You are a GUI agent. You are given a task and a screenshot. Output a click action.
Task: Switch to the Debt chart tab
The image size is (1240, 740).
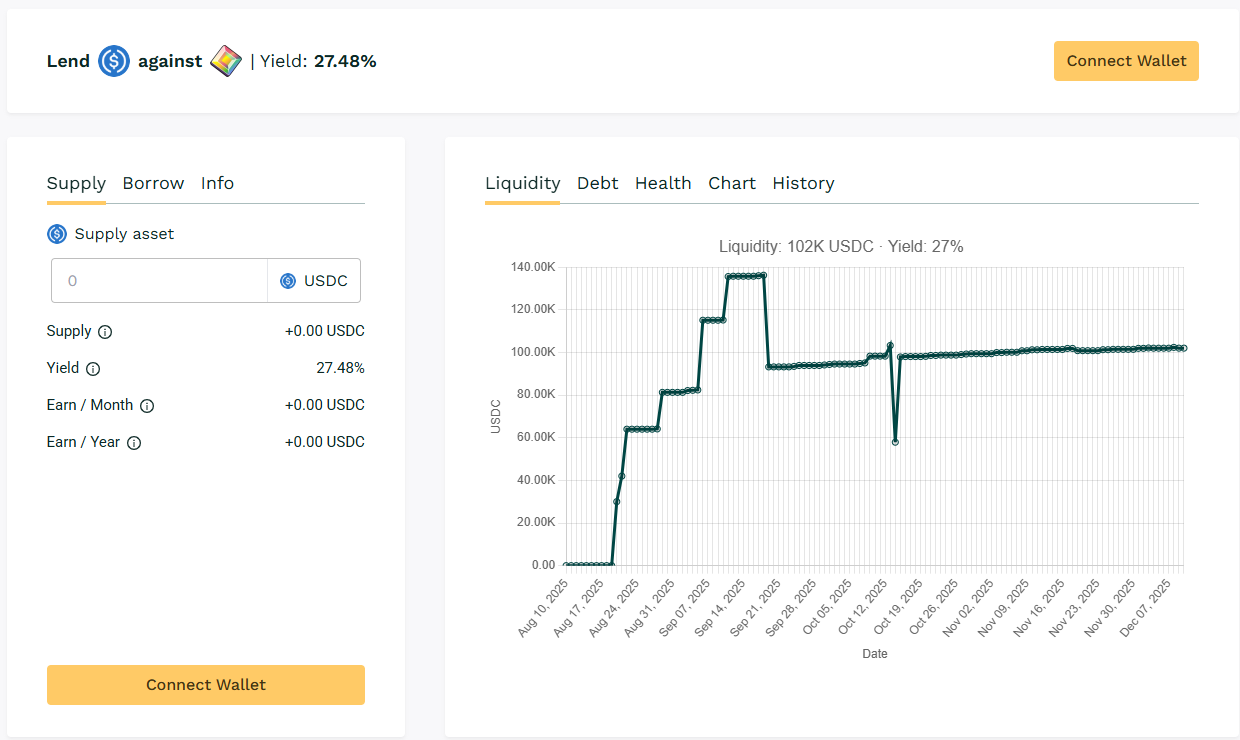tap(597, 183)
